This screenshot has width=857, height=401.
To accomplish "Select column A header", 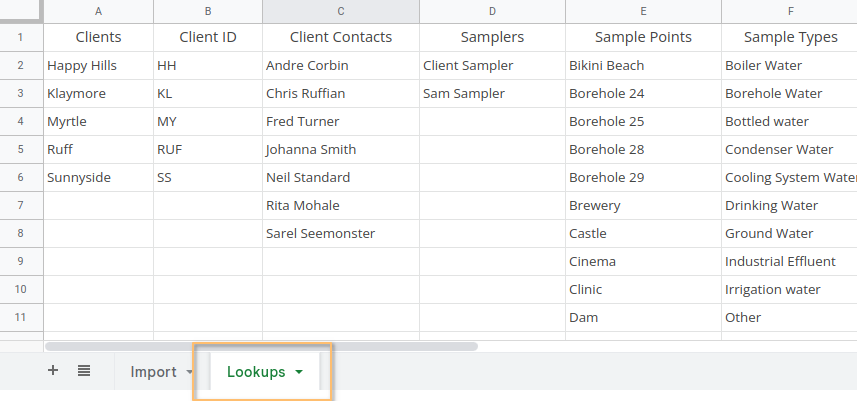I will click(x=98, y=11).
